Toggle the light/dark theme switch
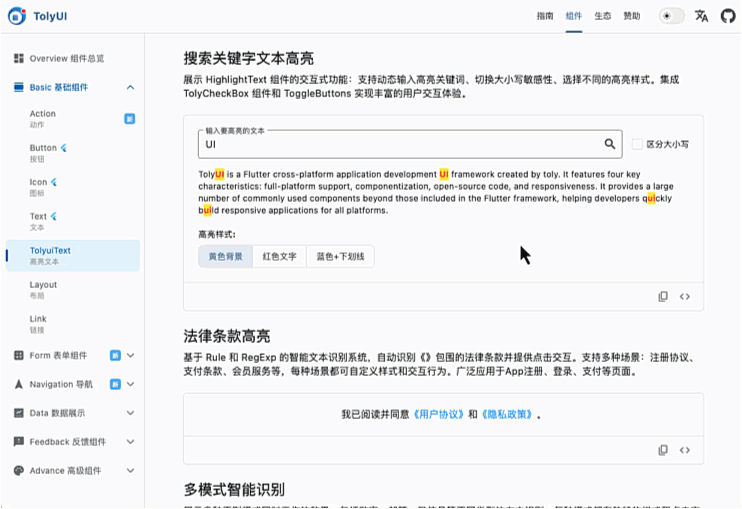Viewport: 742px width, 509px height. [x=671, y=16]
